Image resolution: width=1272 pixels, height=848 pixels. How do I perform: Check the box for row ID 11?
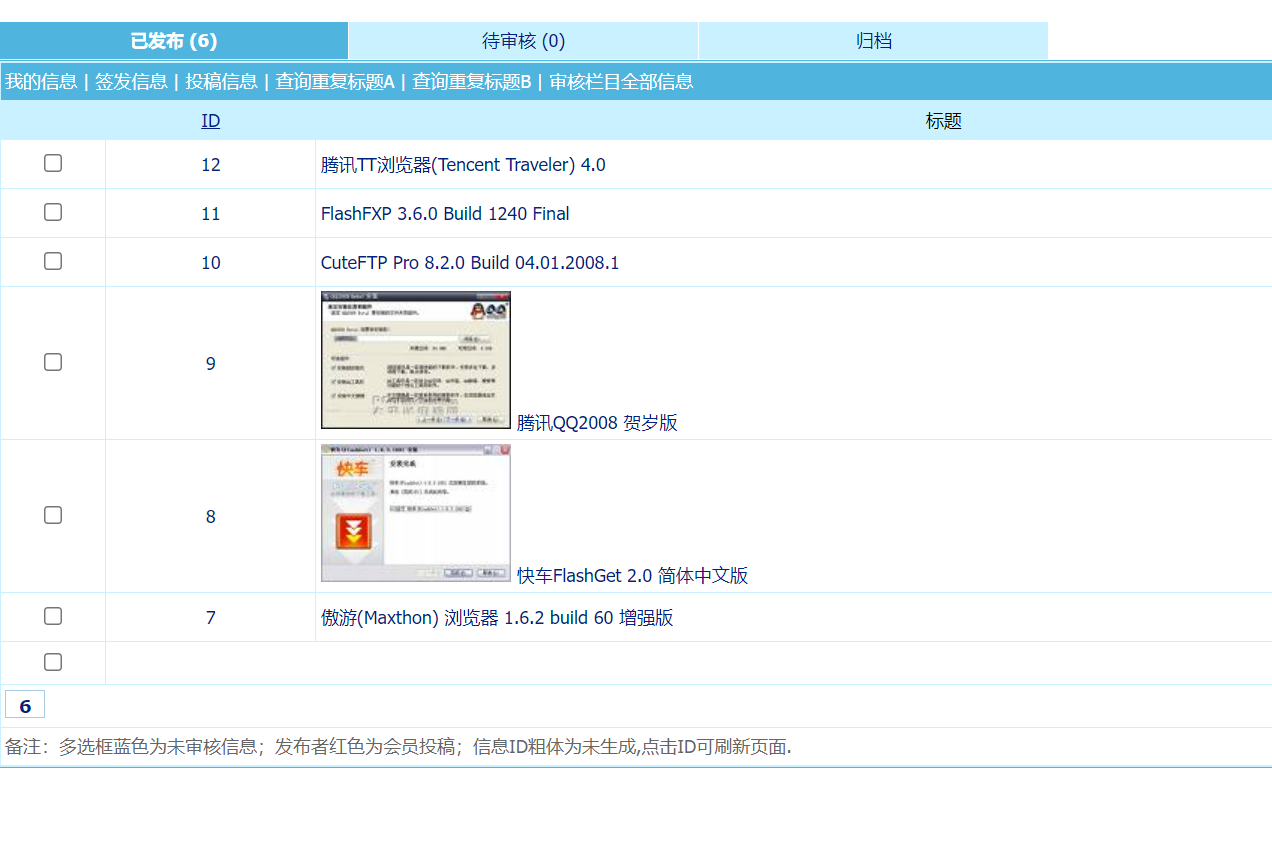[x=53, y=212]
